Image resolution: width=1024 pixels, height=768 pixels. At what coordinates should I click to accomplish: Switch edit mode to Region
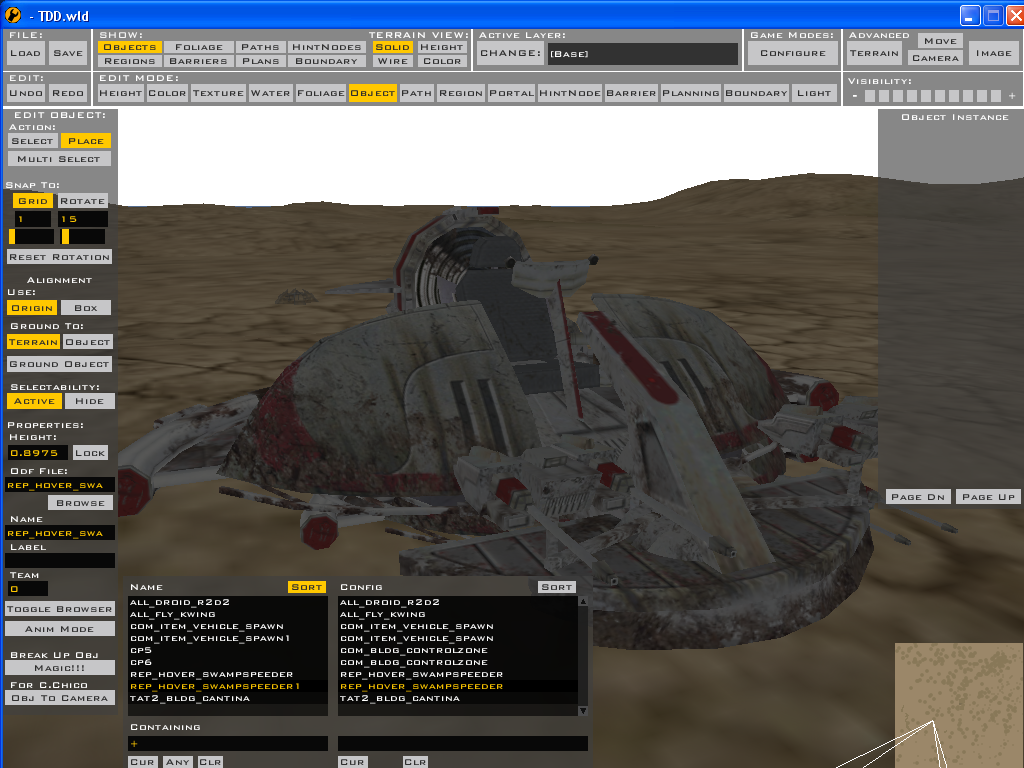(461, 93)
